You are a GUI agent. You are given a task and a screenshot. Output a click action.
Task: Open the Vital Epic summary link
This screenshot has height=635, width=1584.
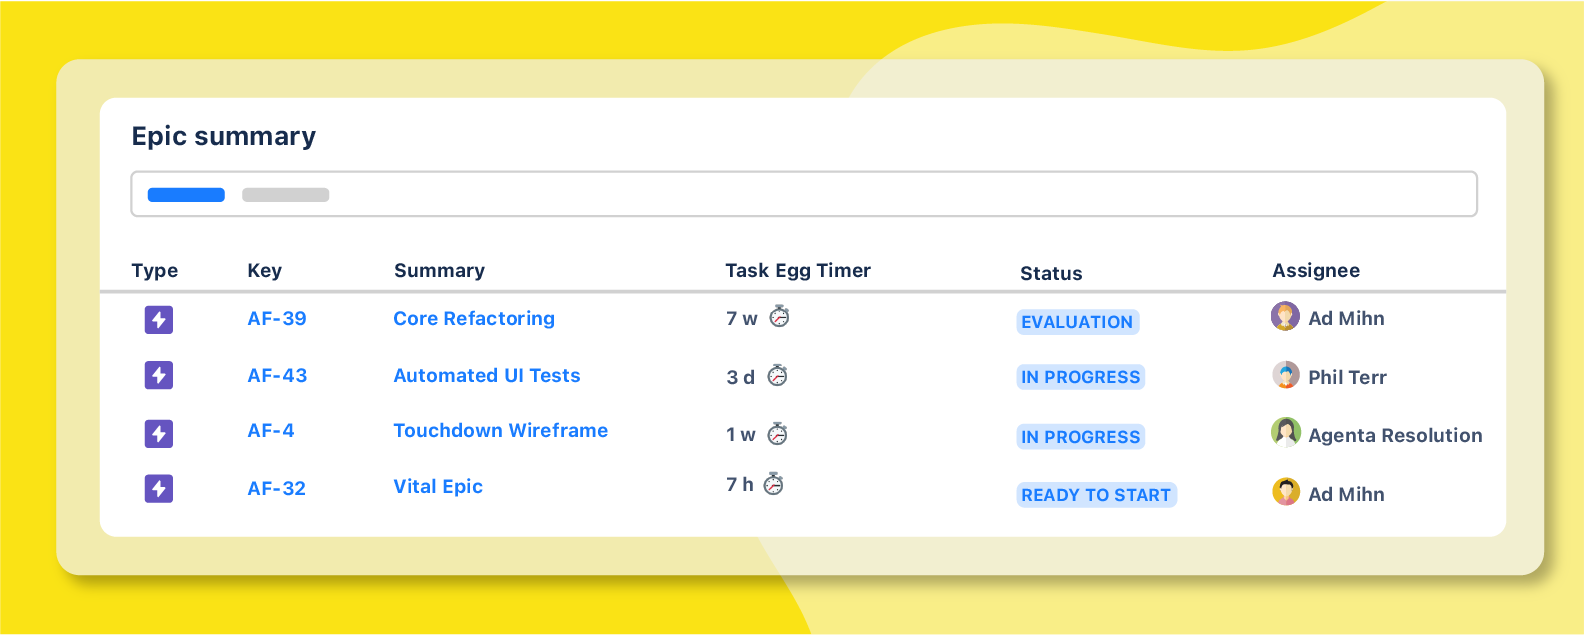tap(438, 487)
